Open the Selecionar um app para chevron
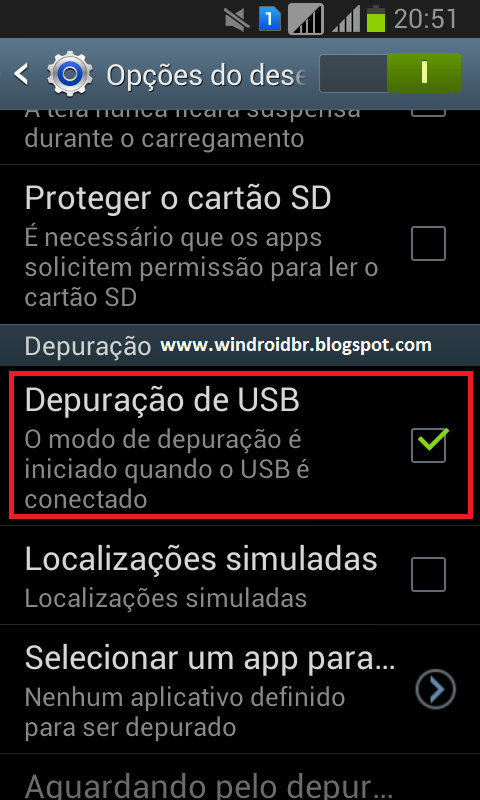This screenshot has width=480, height=800. 435,689
